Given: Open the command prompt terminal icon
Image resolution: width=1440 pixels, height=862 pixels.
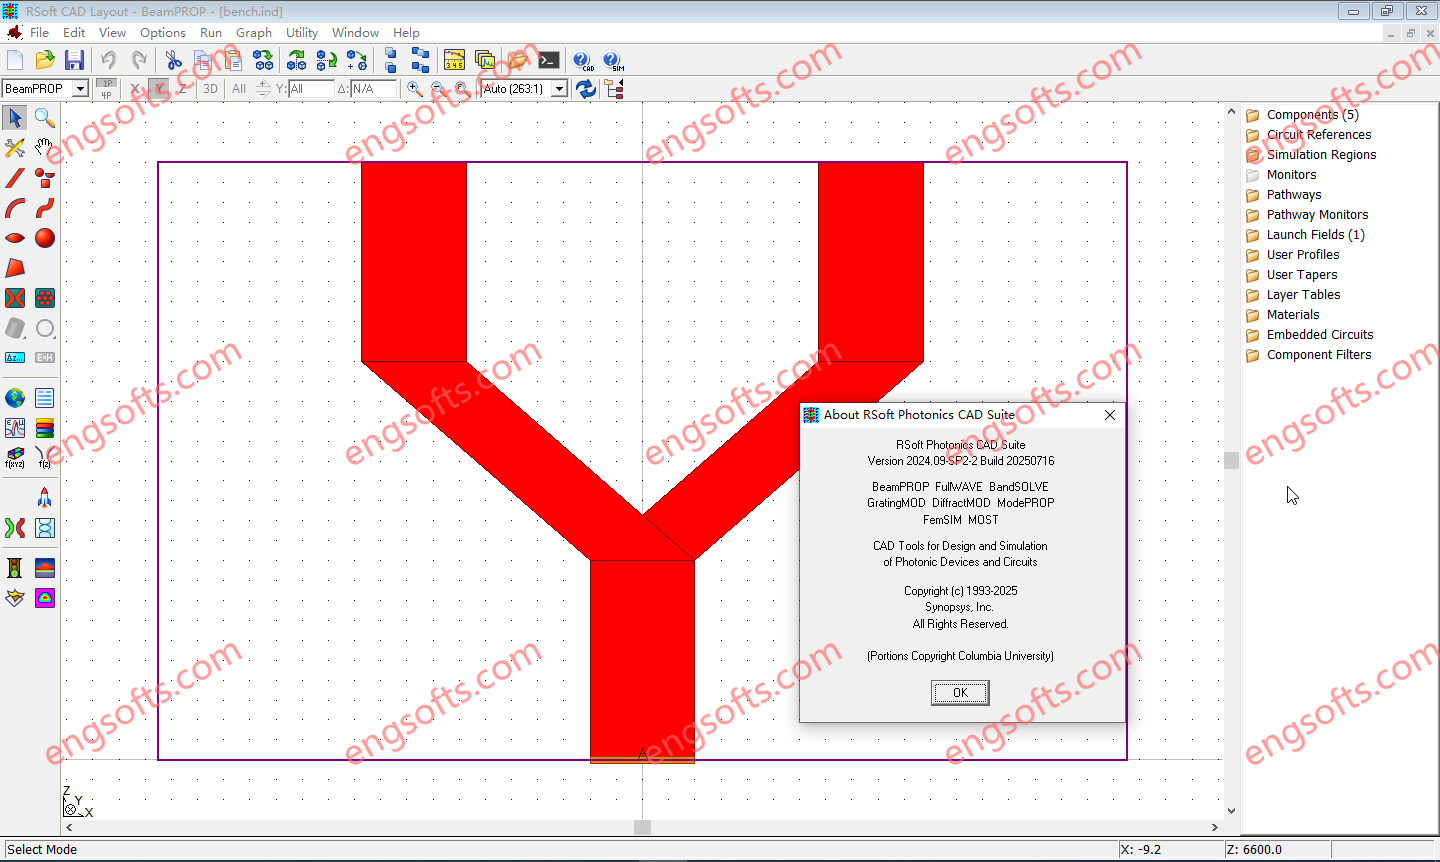Looking at the screenshot, I should click(x=548, y=60).
